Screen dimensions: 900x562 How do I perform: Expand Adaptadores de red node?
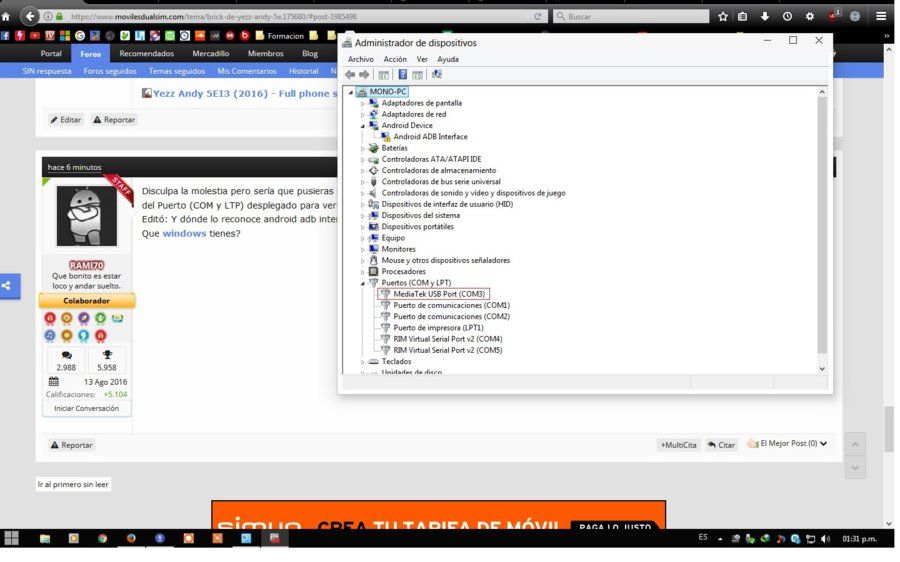click(362, 115)
